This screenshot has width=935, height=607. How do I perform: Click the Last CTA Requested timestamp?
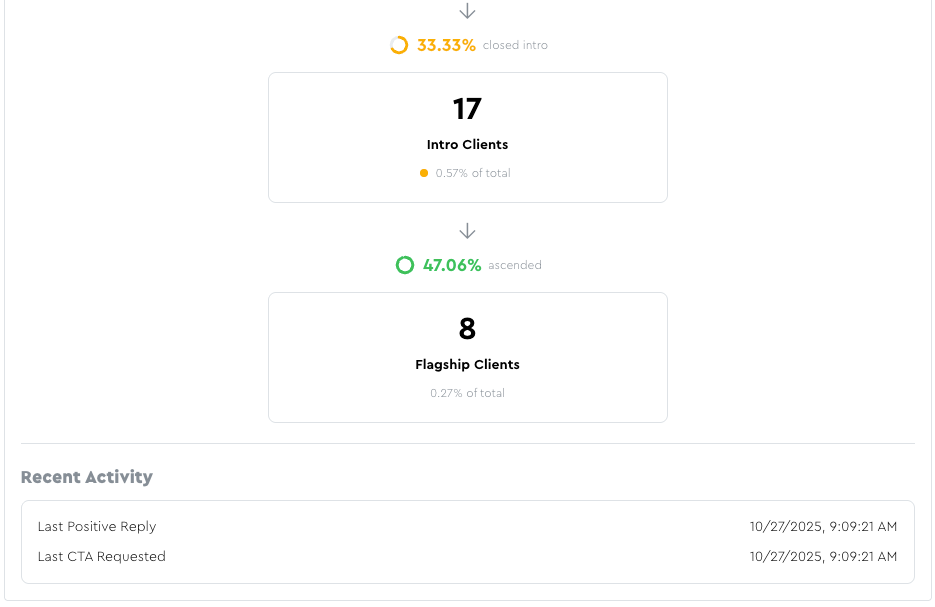pos(823,556)
